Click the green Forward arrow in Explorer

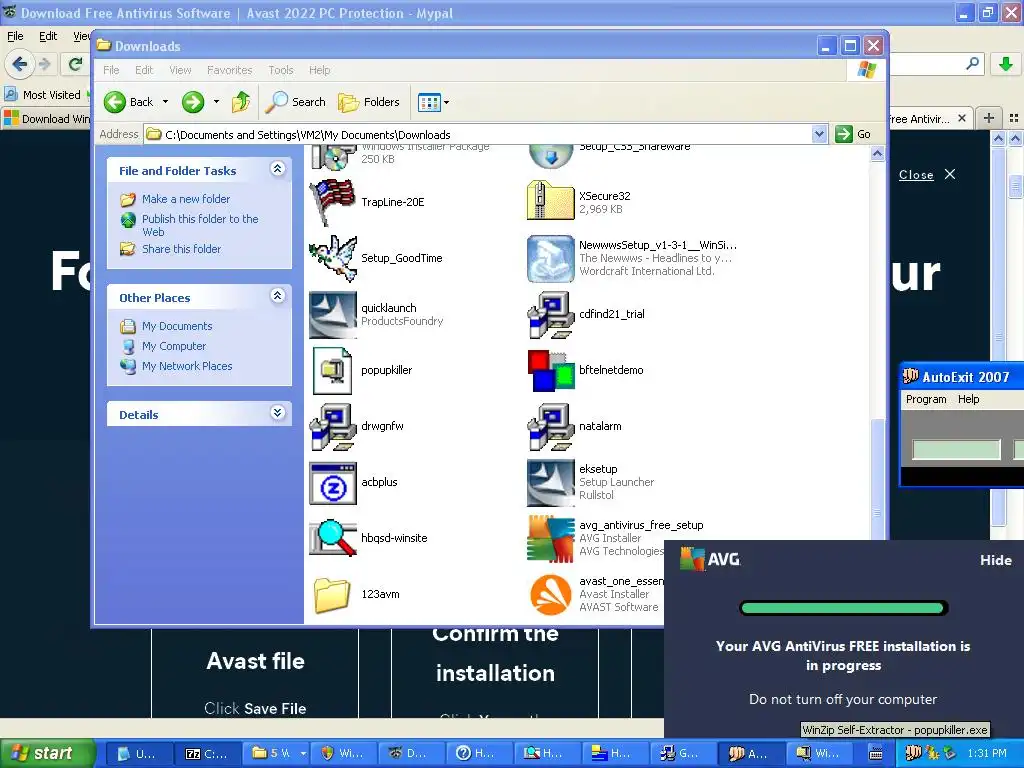[193, 102]
